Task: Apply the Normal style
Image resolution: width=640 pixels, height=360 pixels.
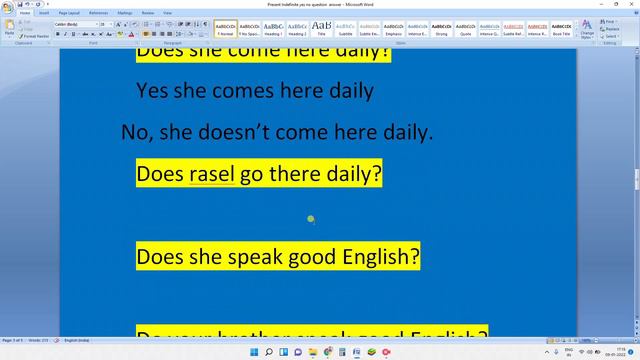Action: coord(225,29)
